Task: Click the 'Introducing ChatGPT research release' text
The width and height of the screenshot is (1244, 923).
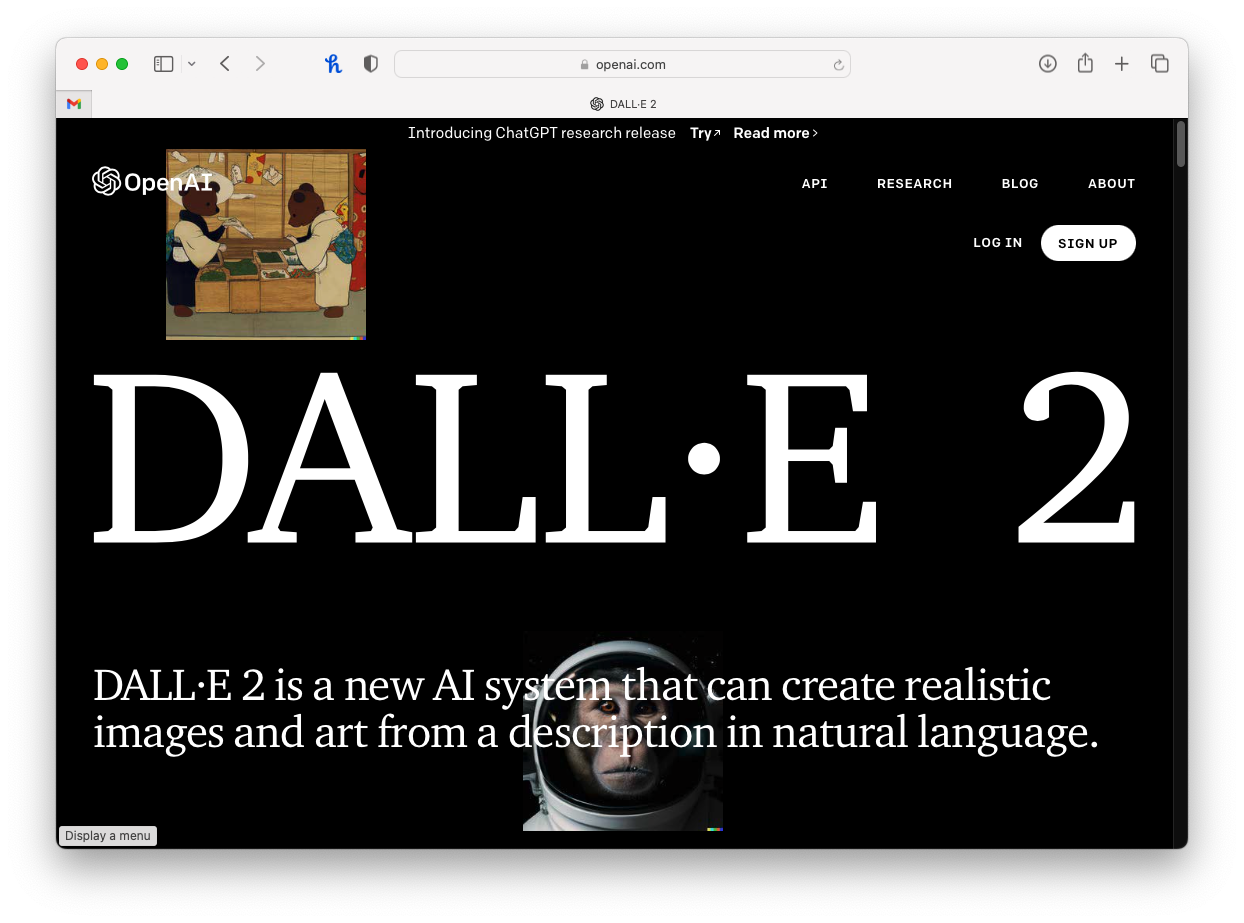Action: click(541, 133)
